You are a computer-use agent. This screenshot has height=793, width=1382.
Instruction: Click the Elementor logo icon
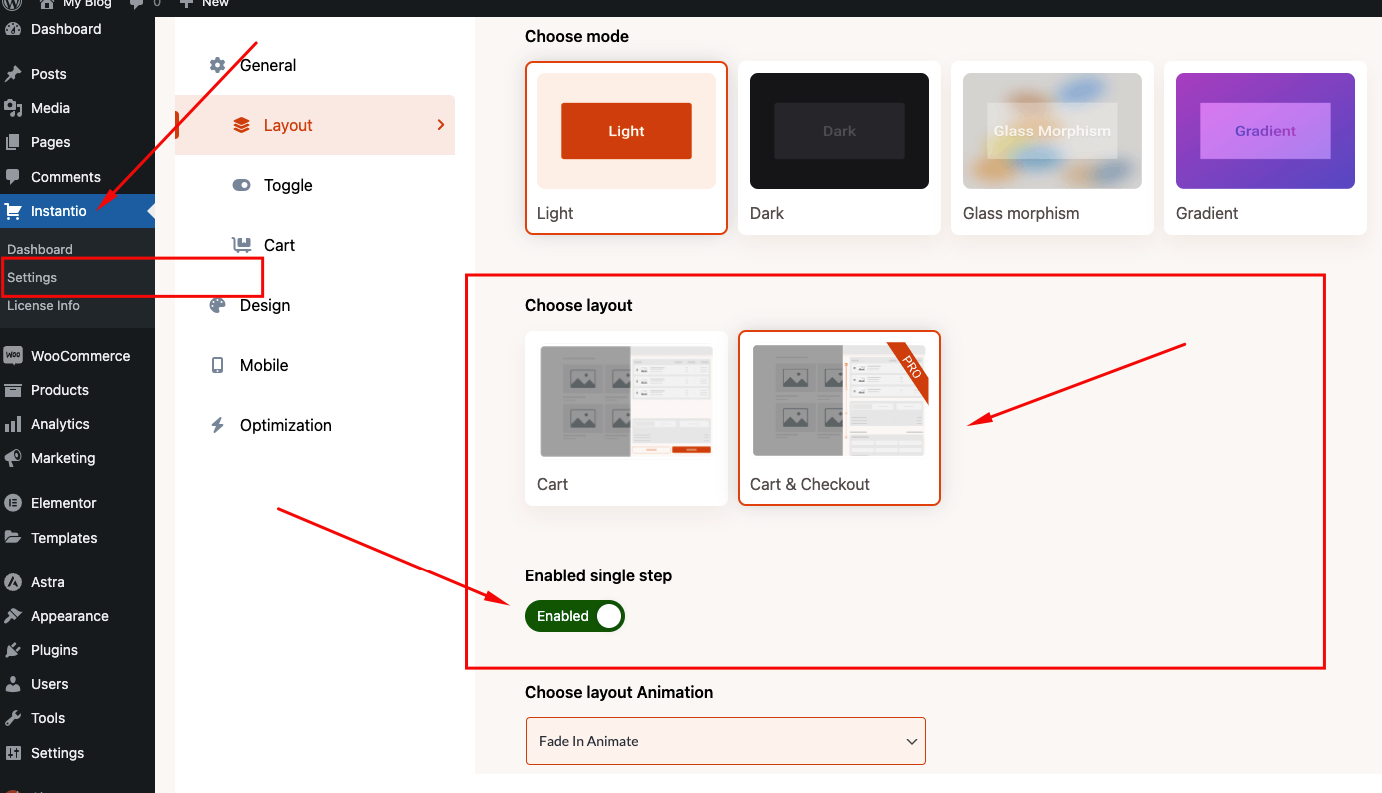pos(13,503)
